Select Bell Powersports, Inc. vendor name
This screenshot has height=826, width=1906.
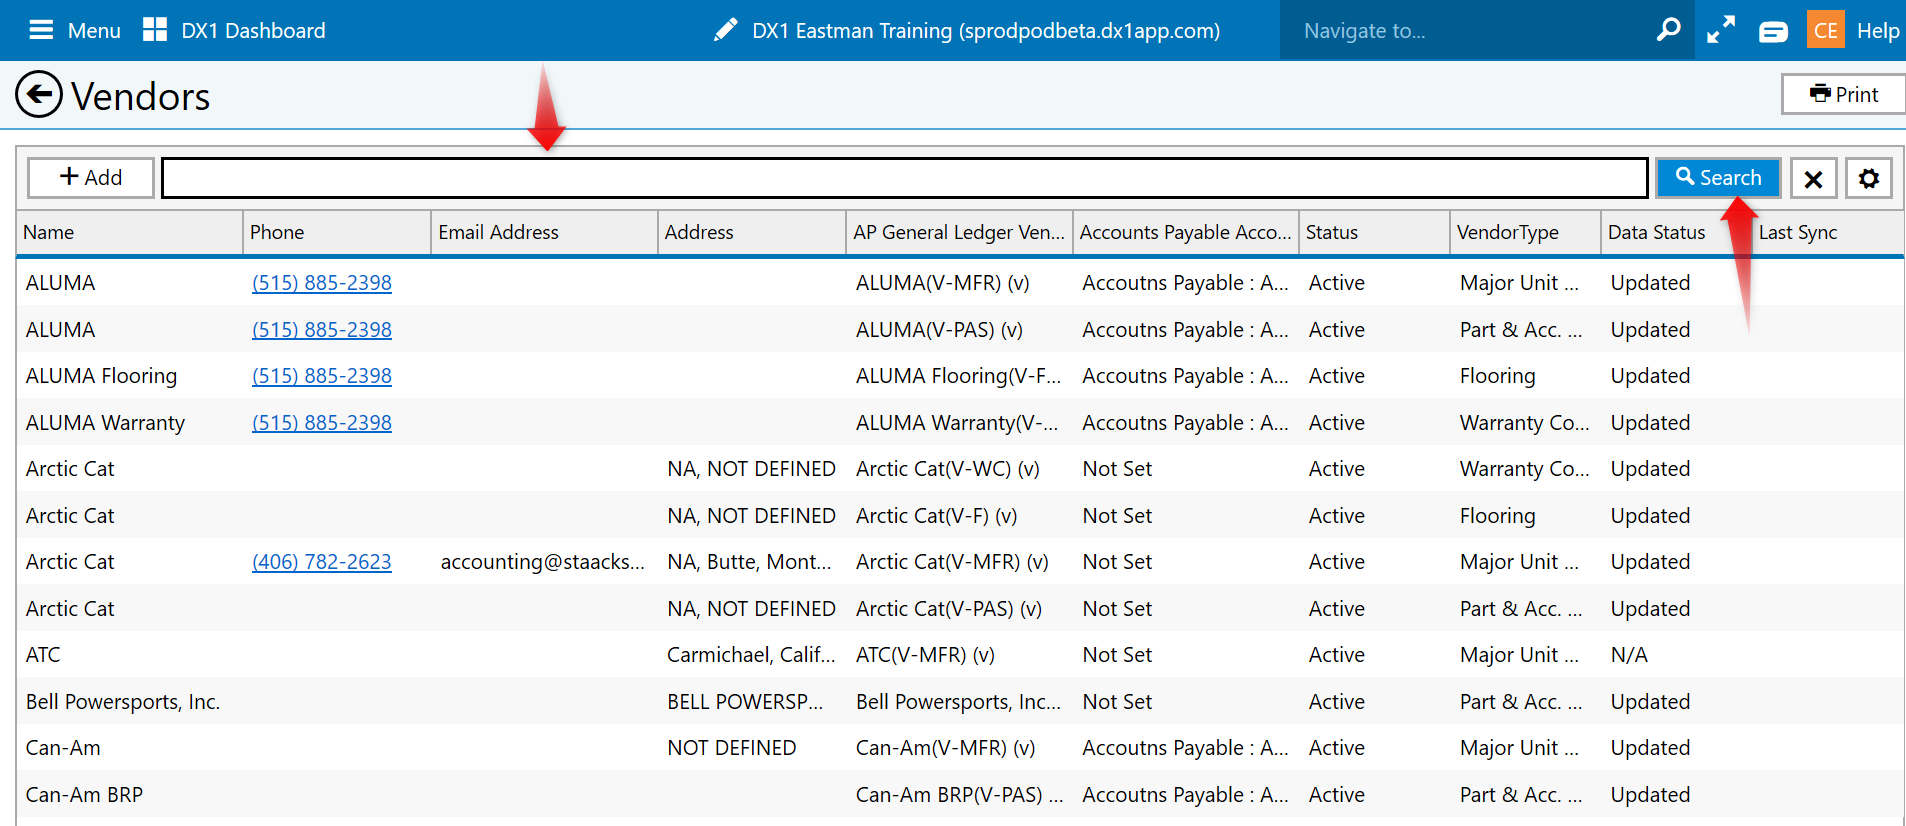(123, 702)
